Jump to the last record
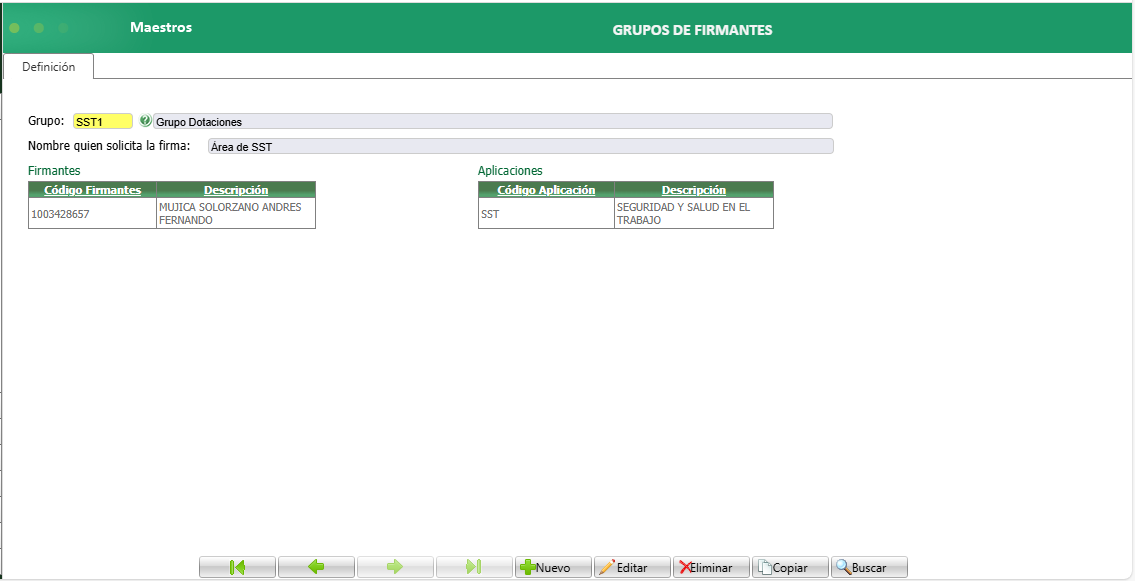The height and width of the screenshot is (581, 1135). coord(474,567)
